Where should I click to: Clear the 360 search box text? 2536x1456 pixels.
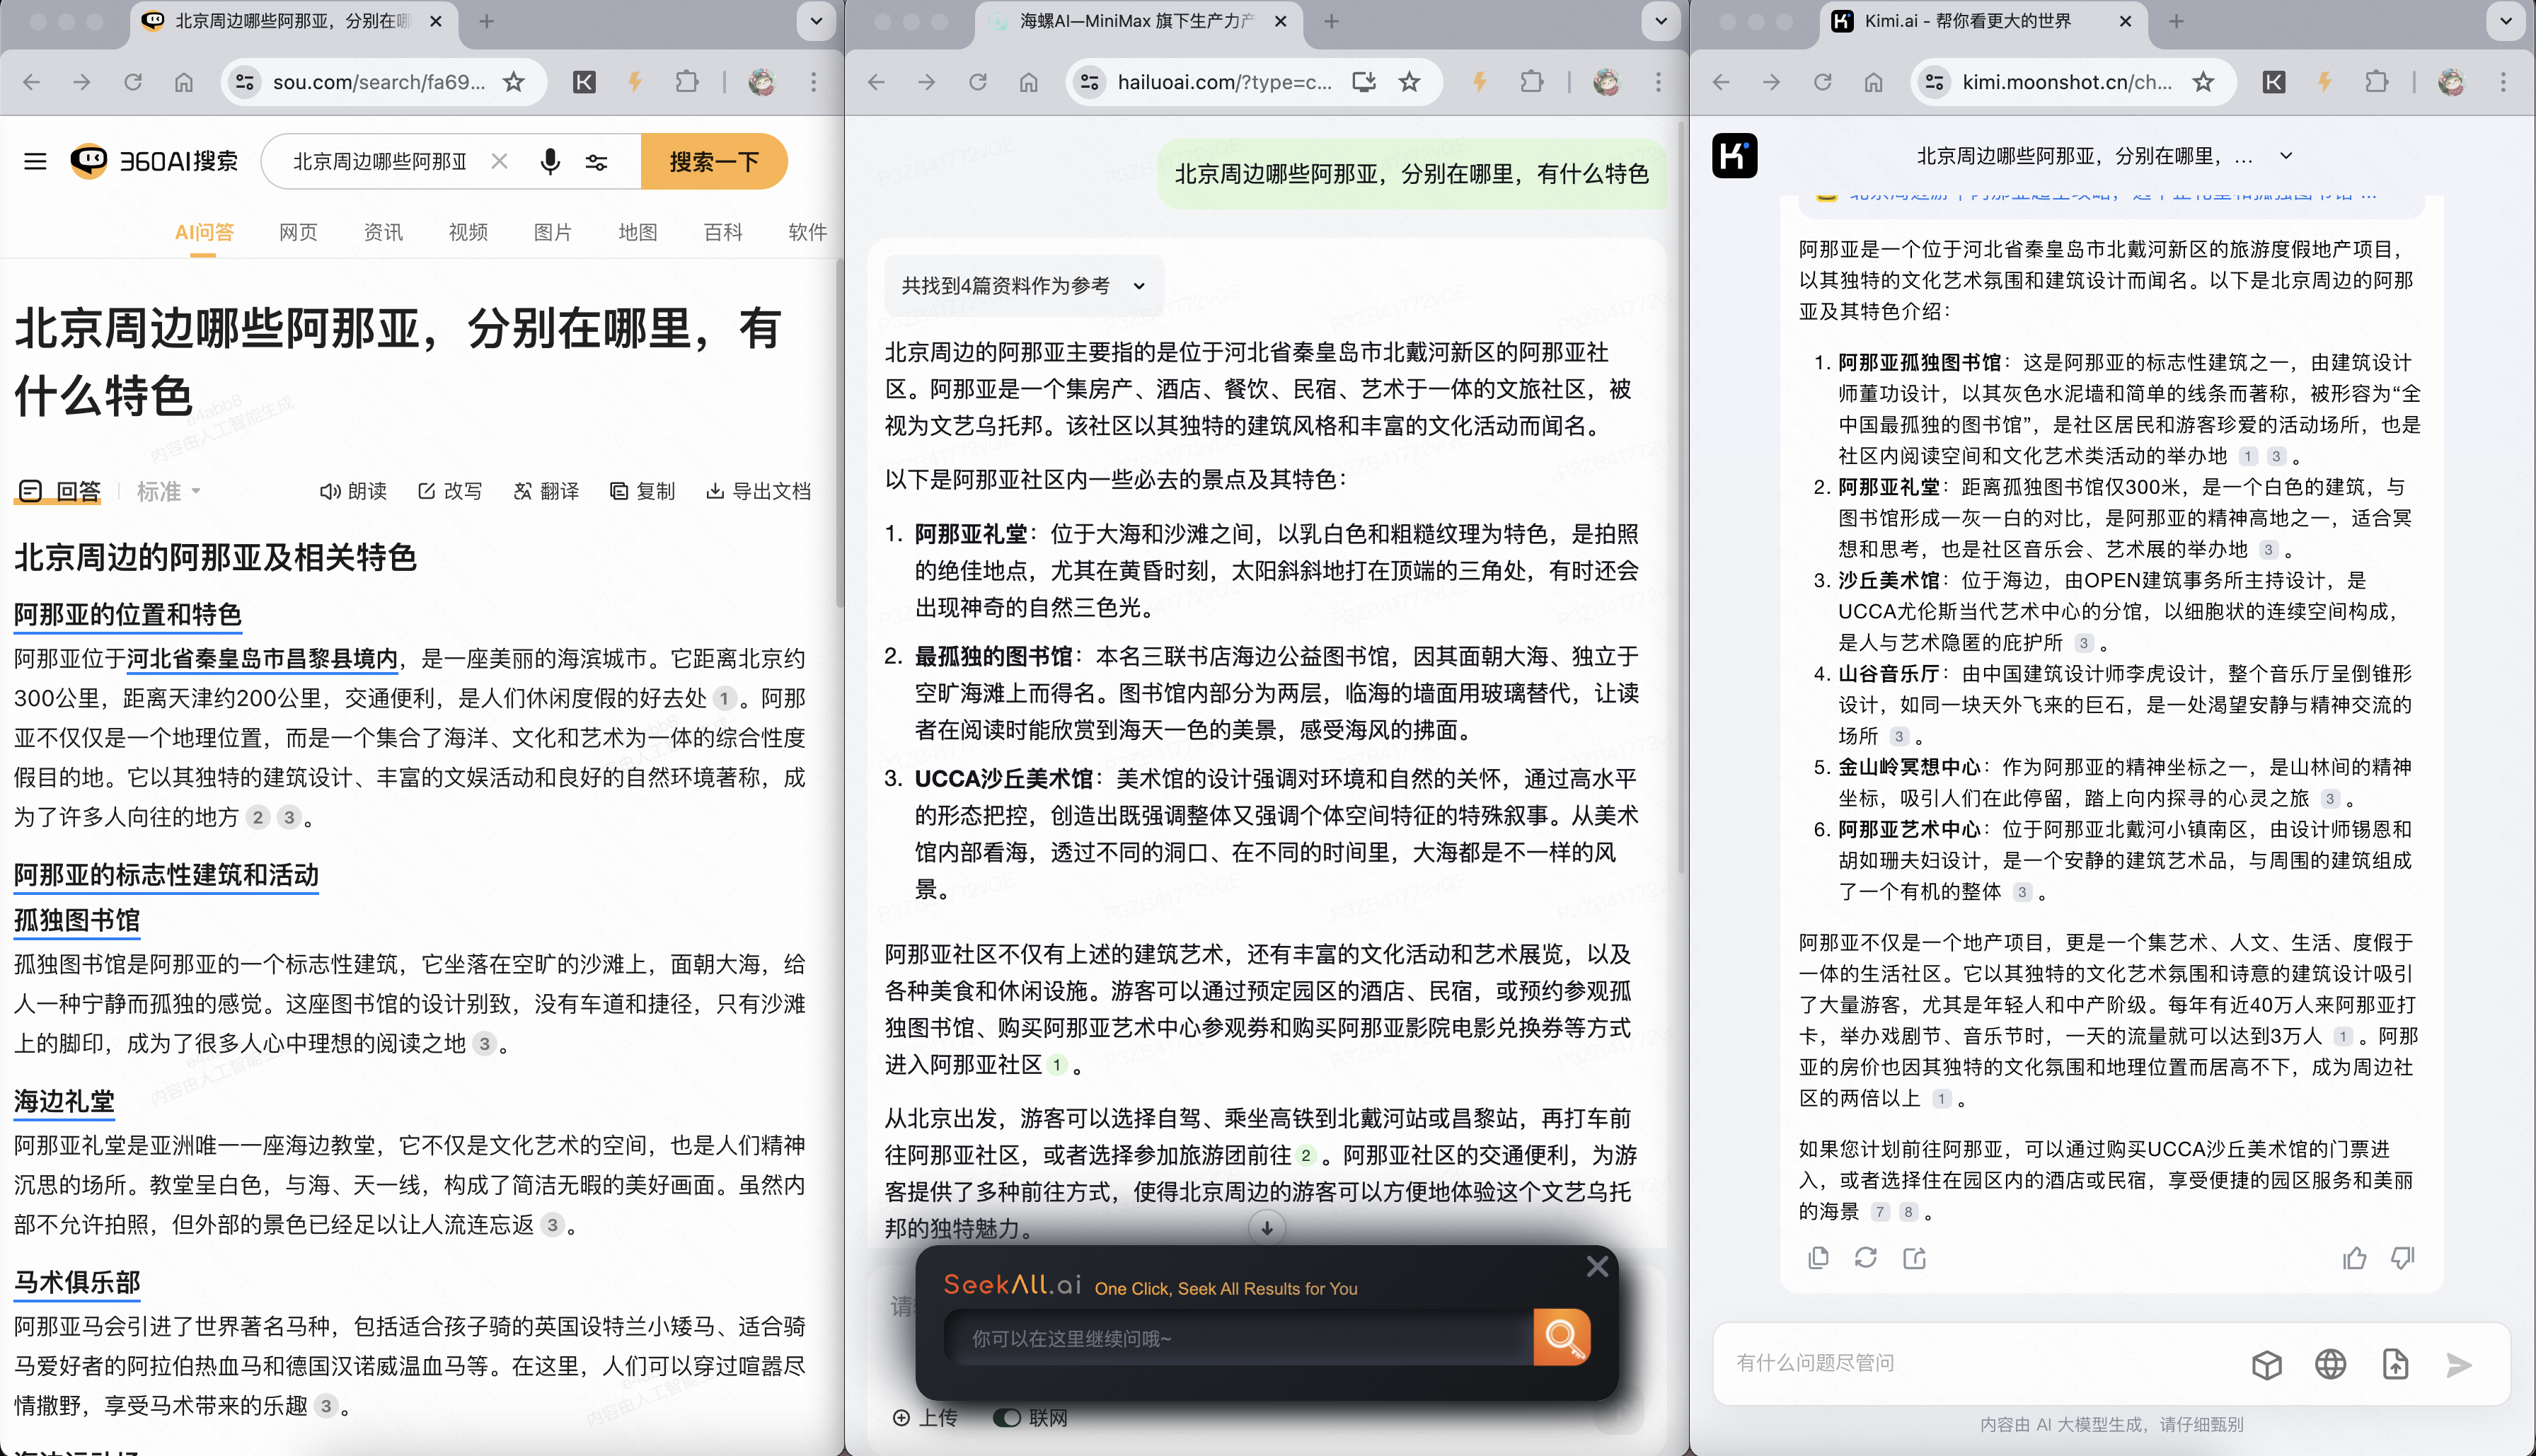point(499,161)
